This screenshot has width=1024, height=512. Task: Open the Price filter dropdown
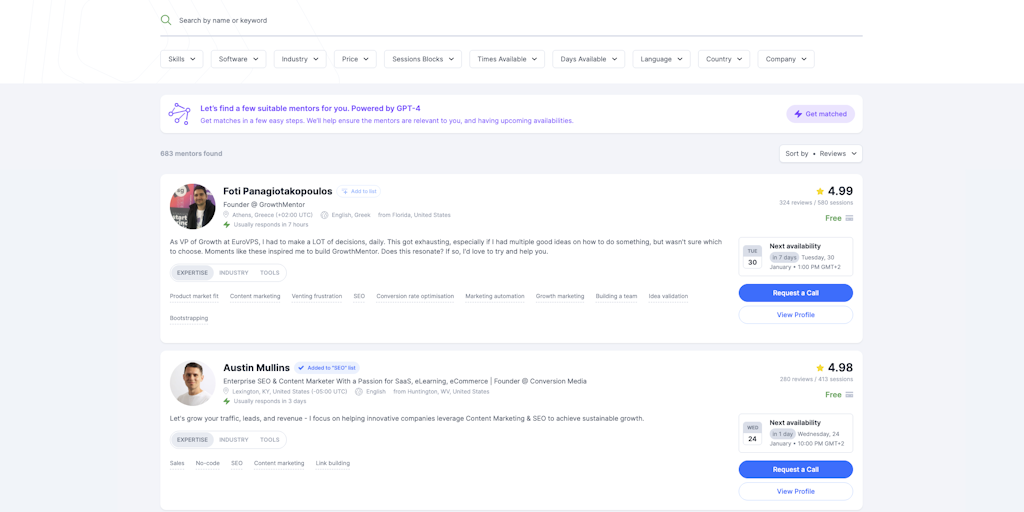coord(355,59)
